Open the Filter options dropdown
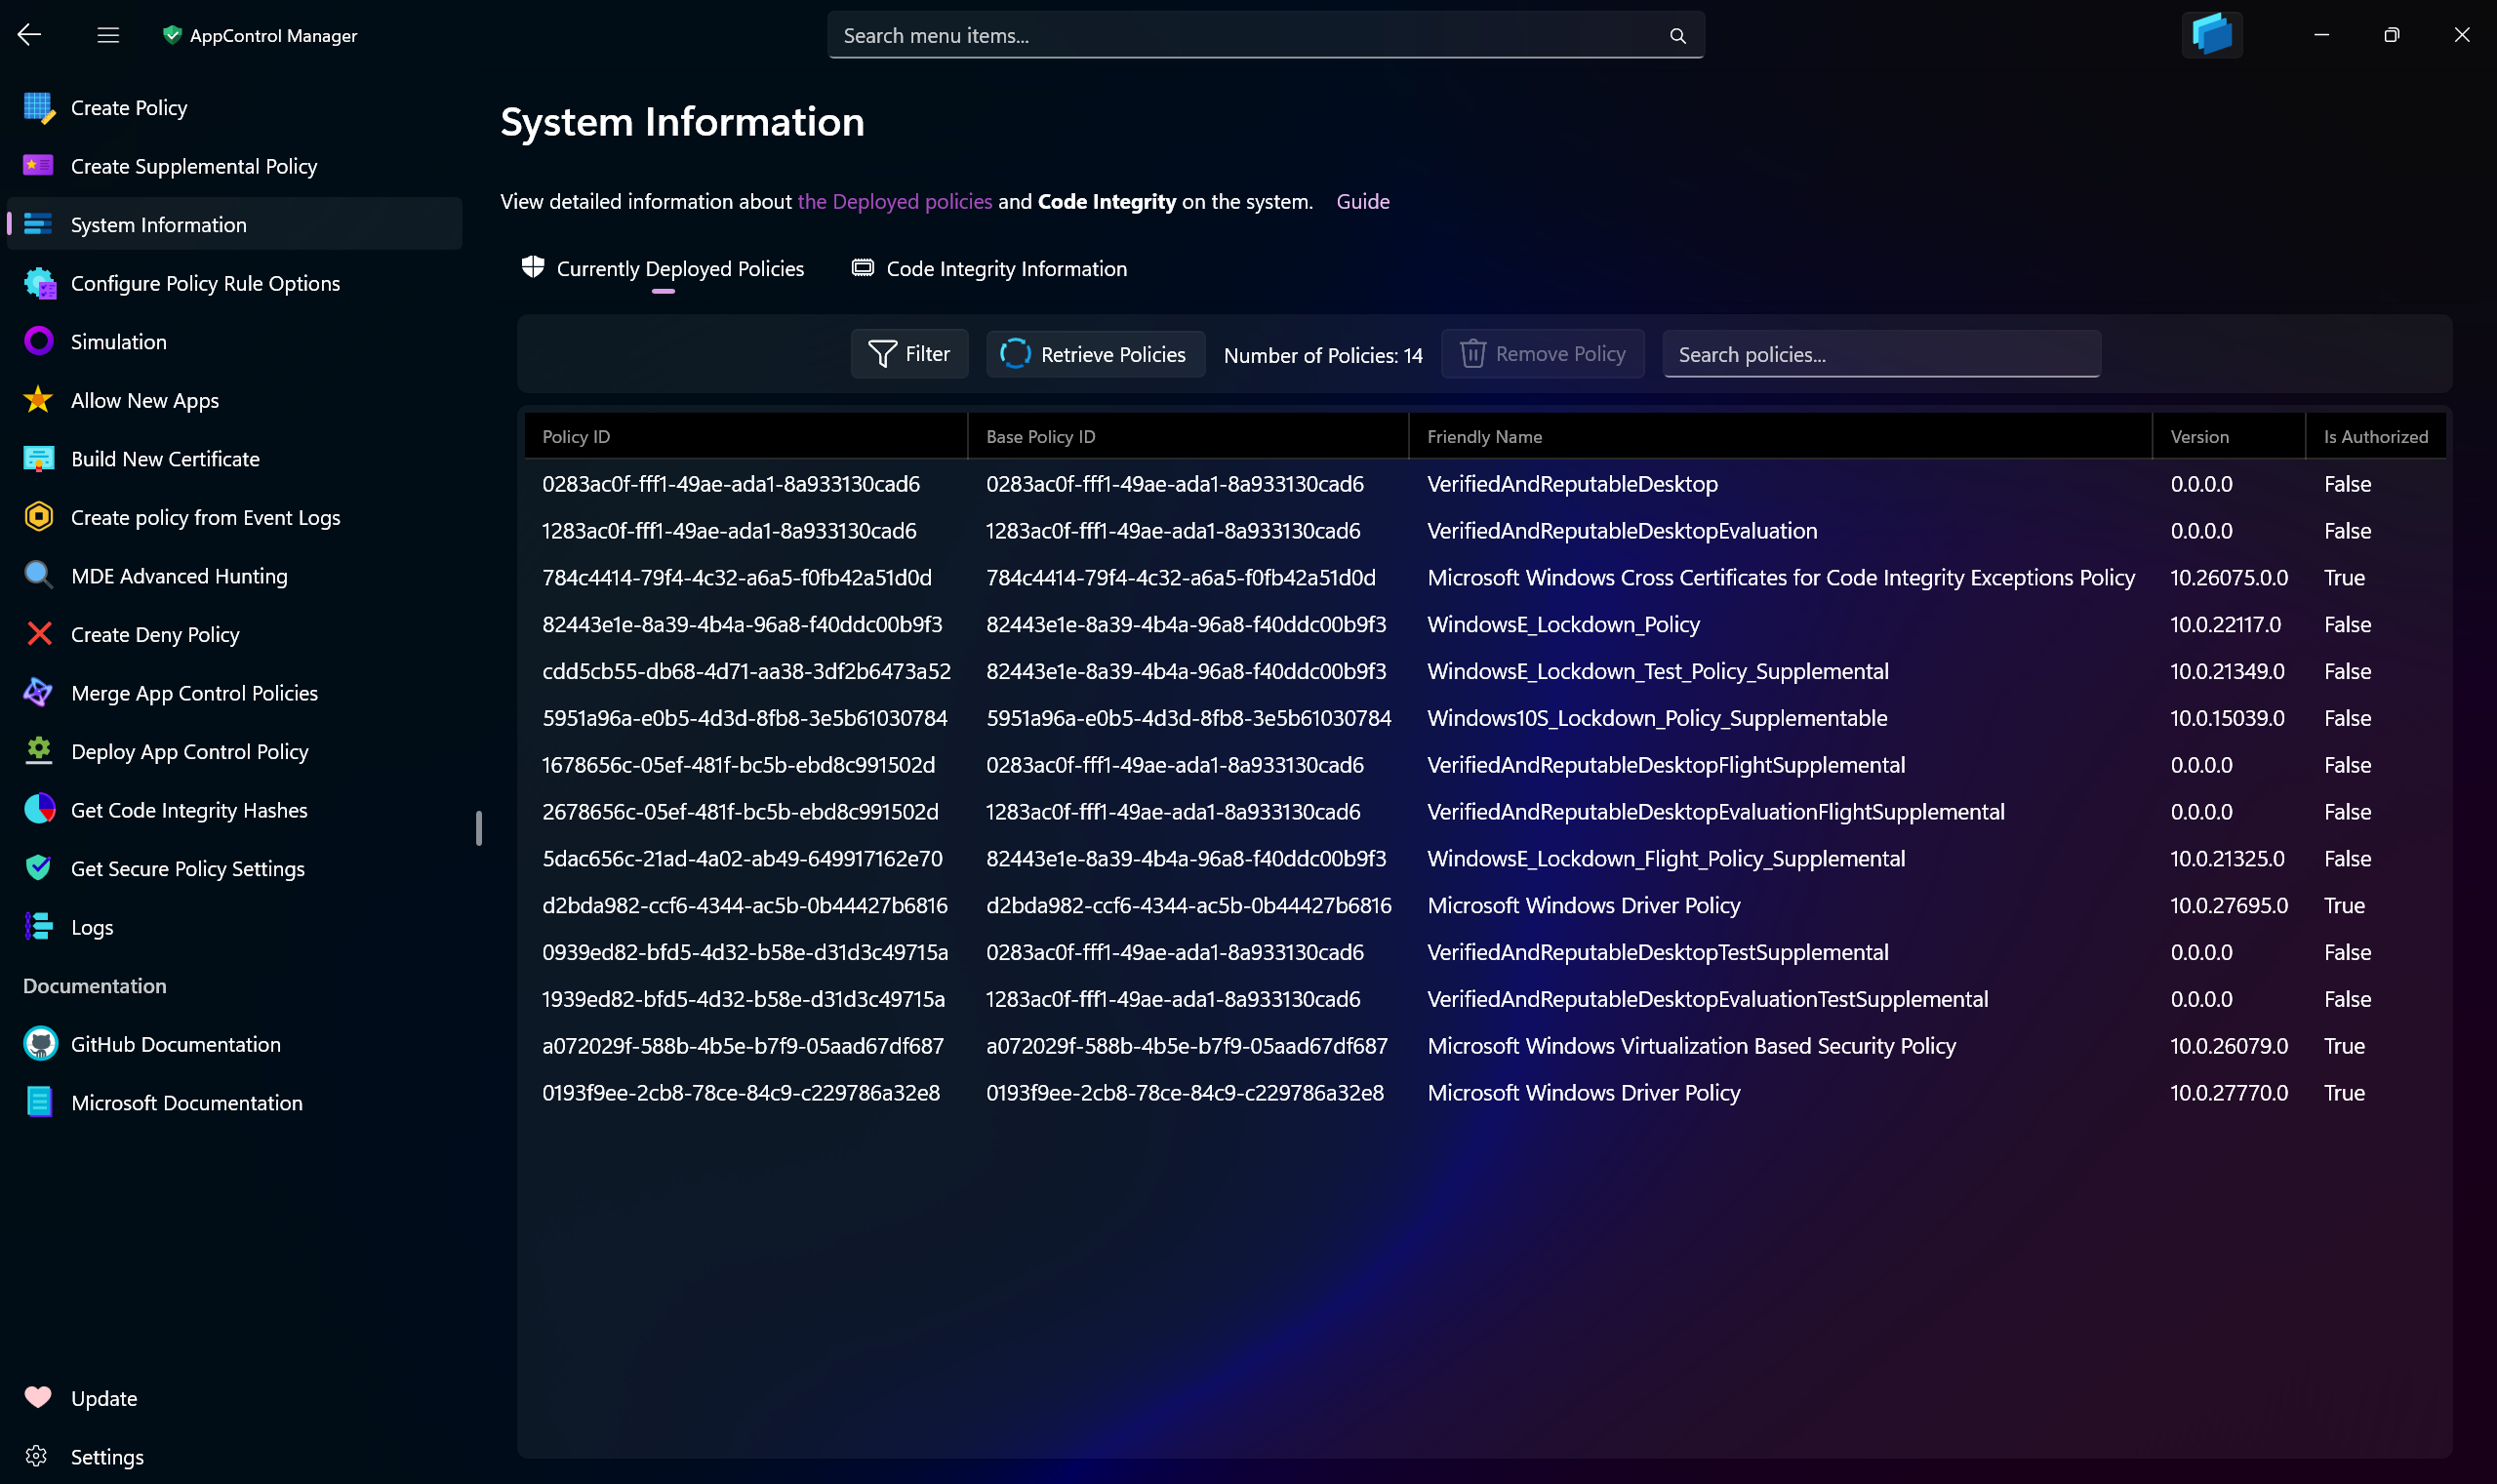2497x1484 pixels. pyautogui.click(x=909, y=354)
